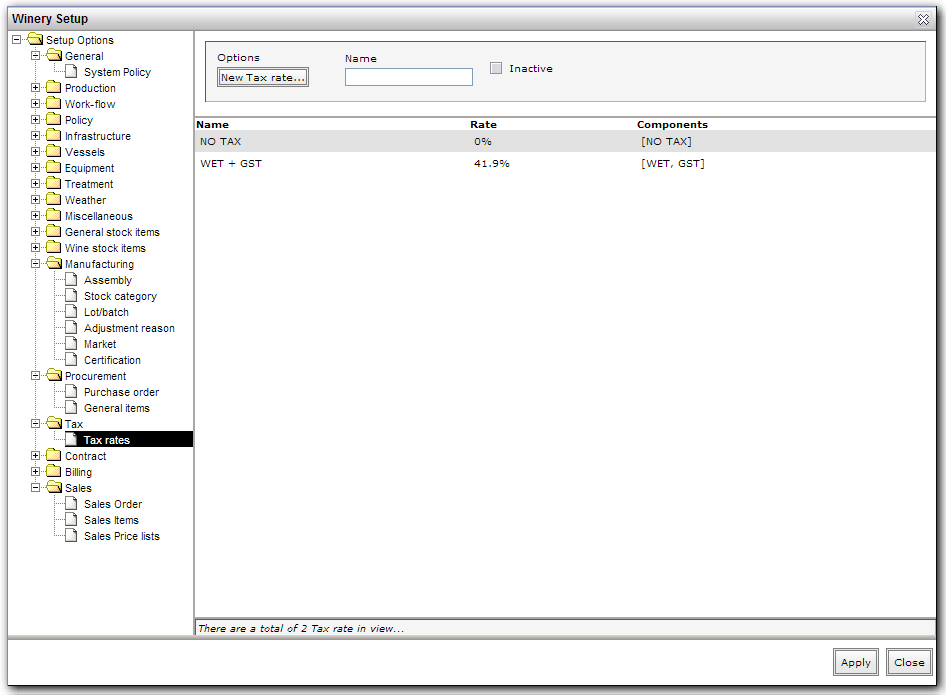Viewport: 946px width, 695px height.
Task: Click the Infrastructure folder icon
Action: [x=54, y=136]
